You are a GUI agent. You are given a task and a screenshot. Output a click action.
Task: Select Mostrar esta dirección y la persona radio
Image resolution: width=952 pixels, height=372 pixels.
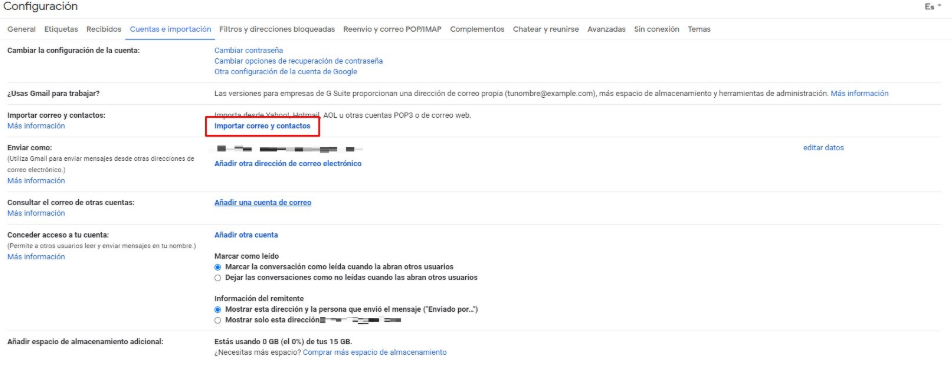(x=218, y=309)
